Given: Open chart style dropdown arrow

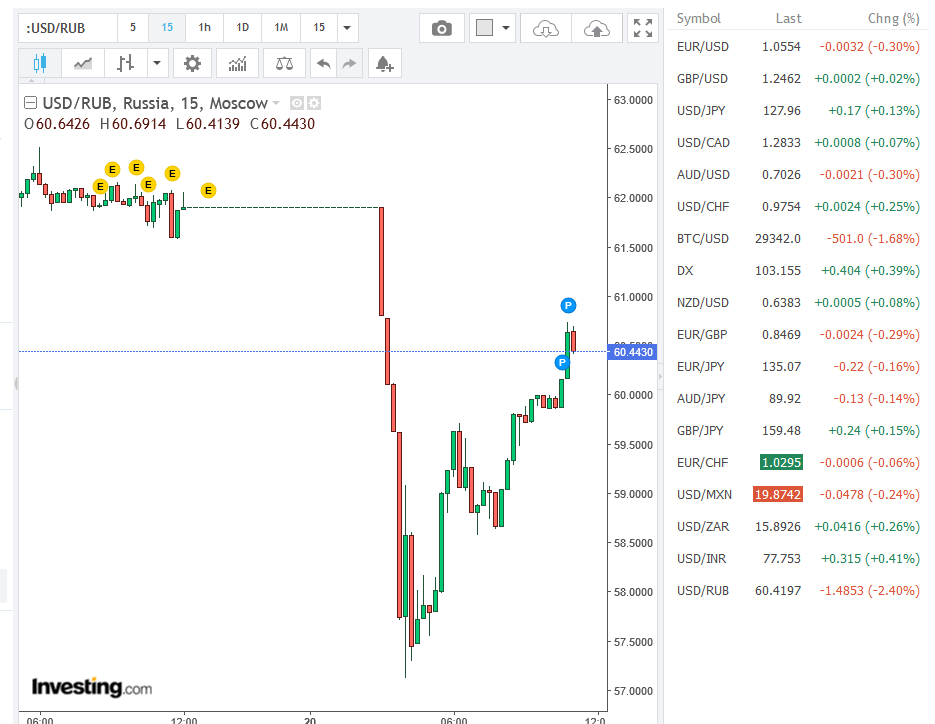Looking at the screenshot, I should click(x=157, y=63).
